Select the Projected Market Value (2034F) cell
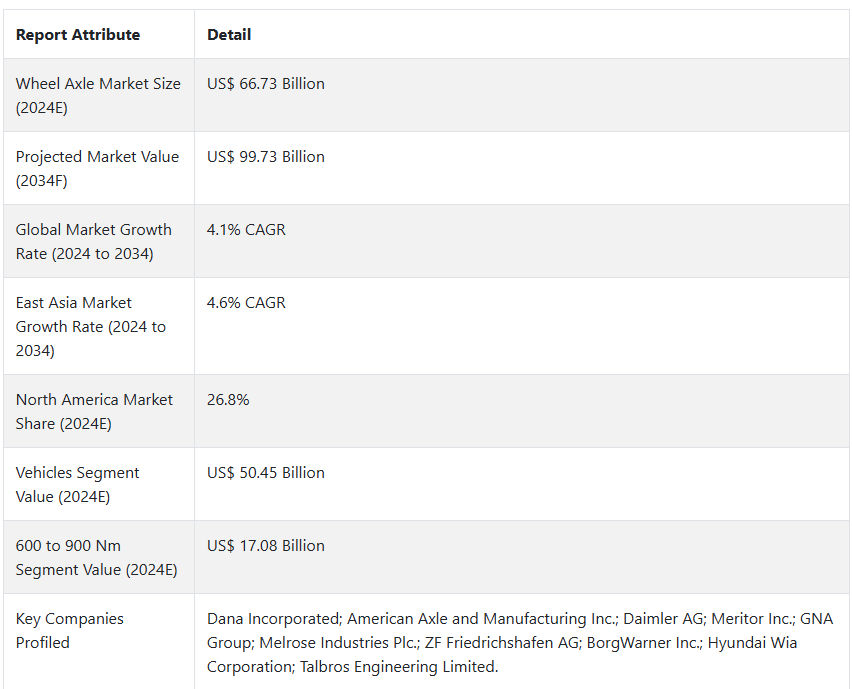This screenshot has height=689, width=852. pos(97,168)
